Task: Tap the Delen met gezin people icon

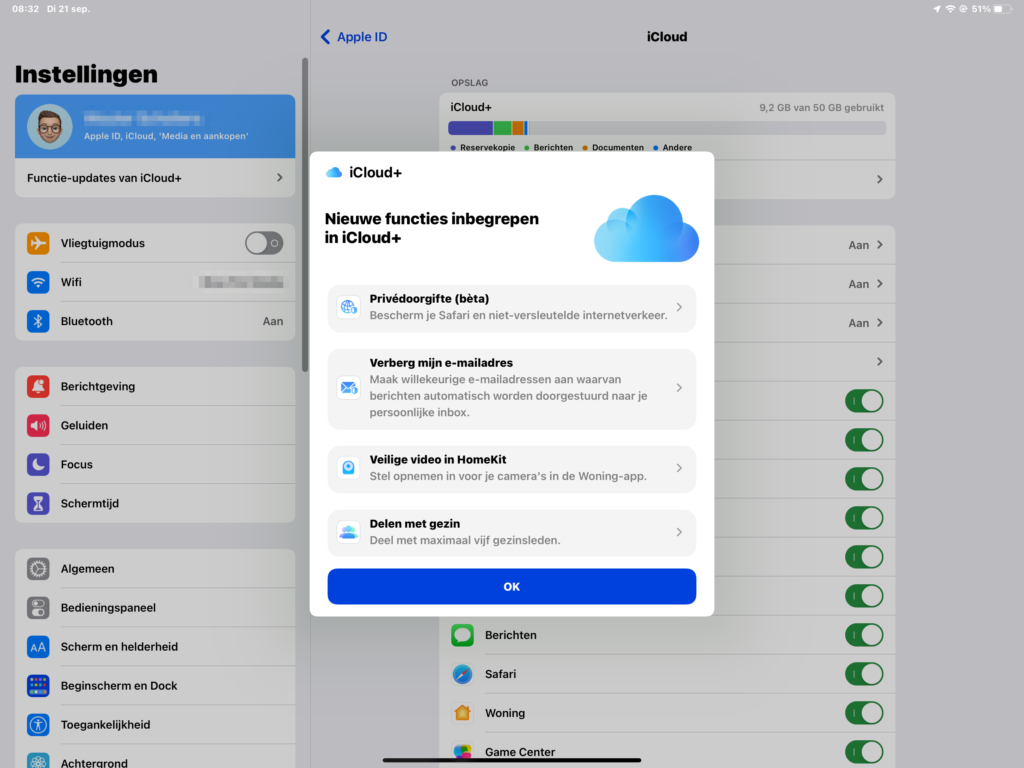Action: [x=349, y=532]
